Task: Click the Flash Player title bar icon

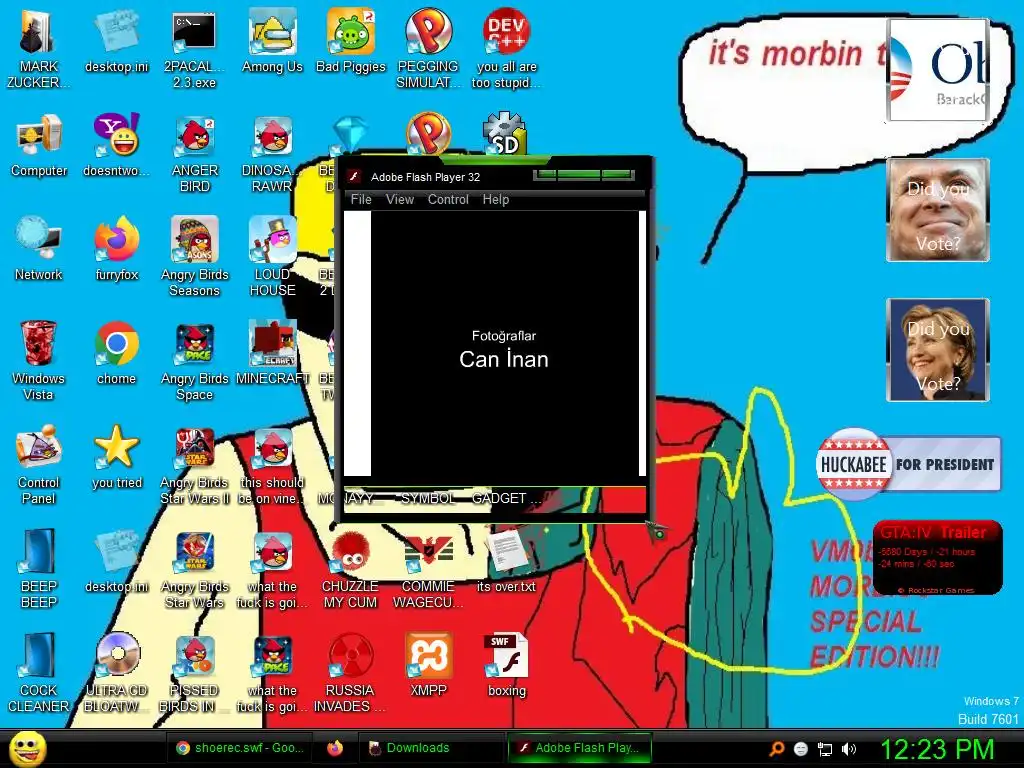Action: [x=354, y=176]
